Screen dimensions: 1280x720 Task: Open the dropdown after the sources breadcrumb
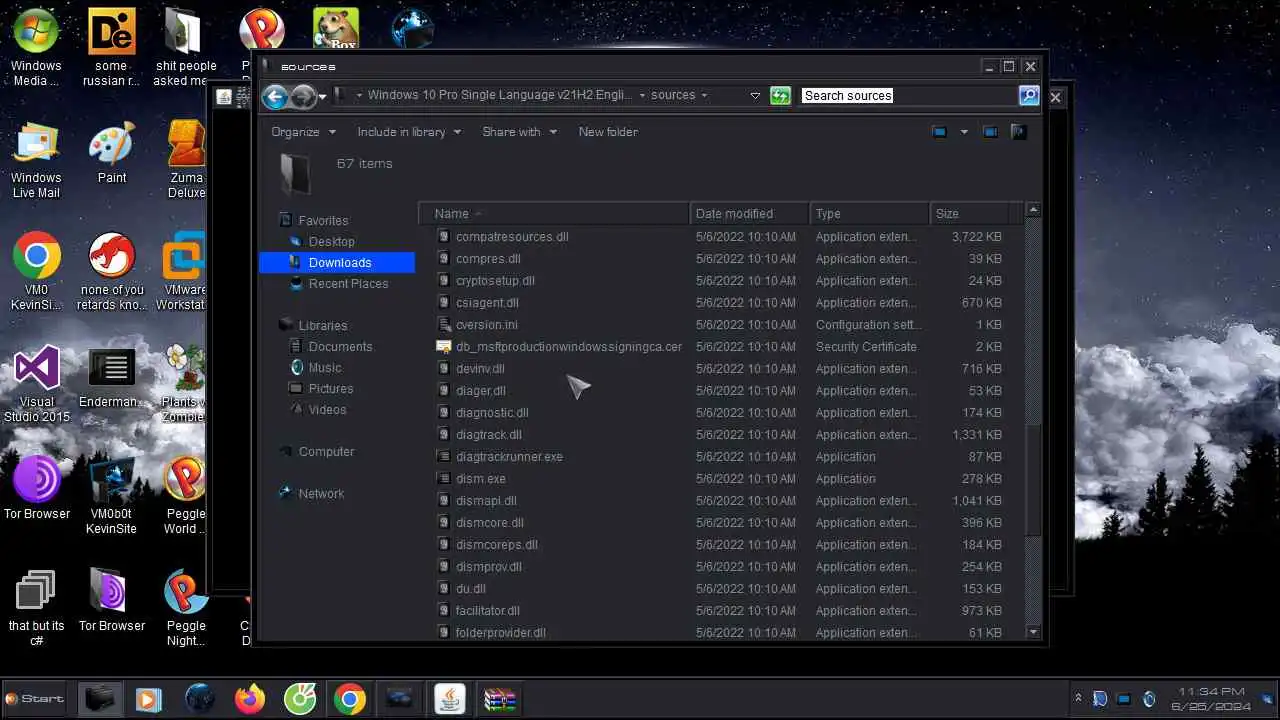pyautogui.click(x=704, y=96)
